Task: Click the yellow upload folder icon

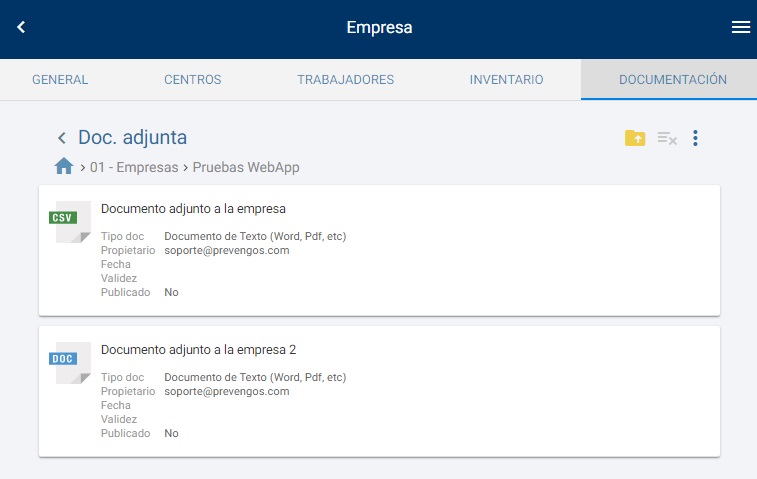Action: (x=635, y=138)
